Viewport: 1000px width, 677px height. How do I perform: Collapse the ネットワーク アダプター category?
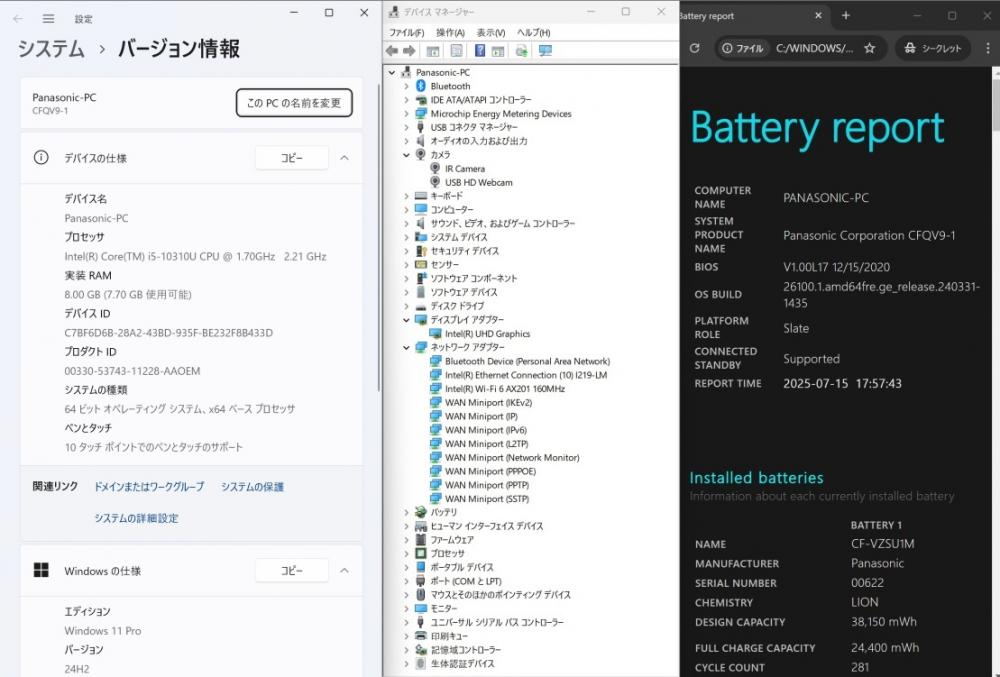point(406,347)
